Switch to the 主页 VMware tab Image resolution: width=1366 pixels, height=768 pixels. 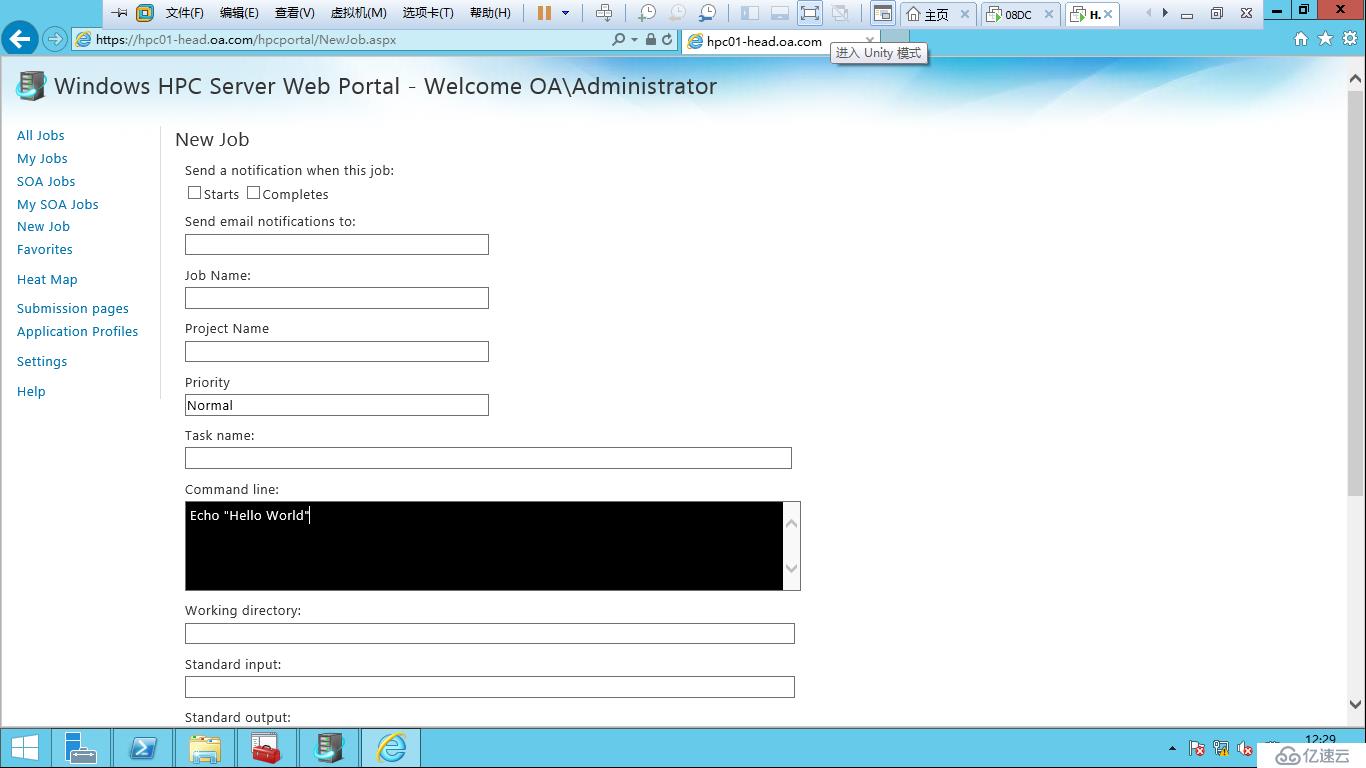pos(938,14)
